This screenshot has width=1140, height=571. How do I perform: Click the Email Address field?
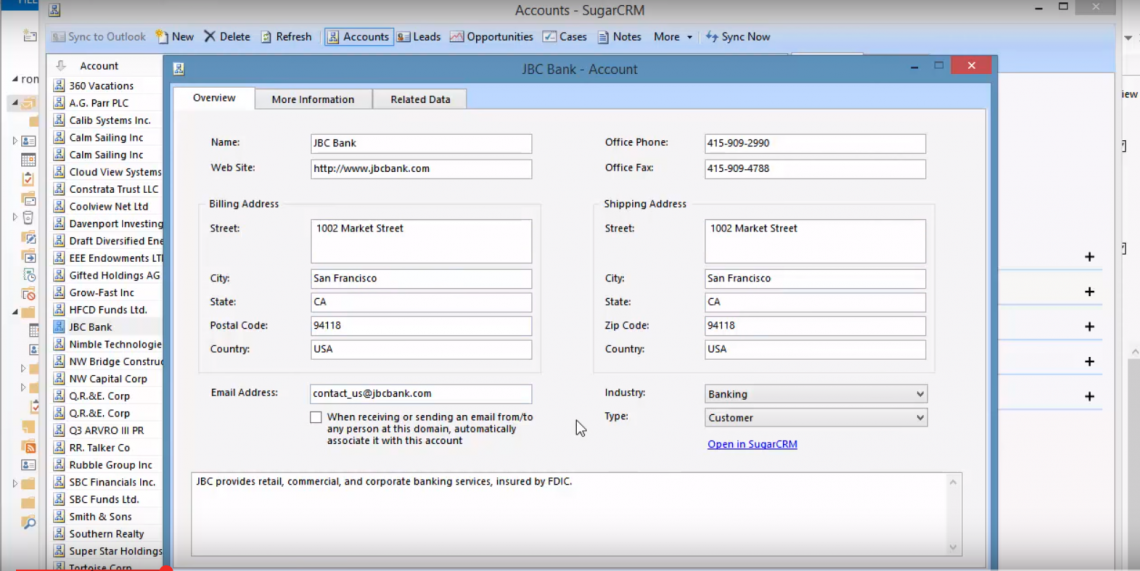click(x=421, y=394)
